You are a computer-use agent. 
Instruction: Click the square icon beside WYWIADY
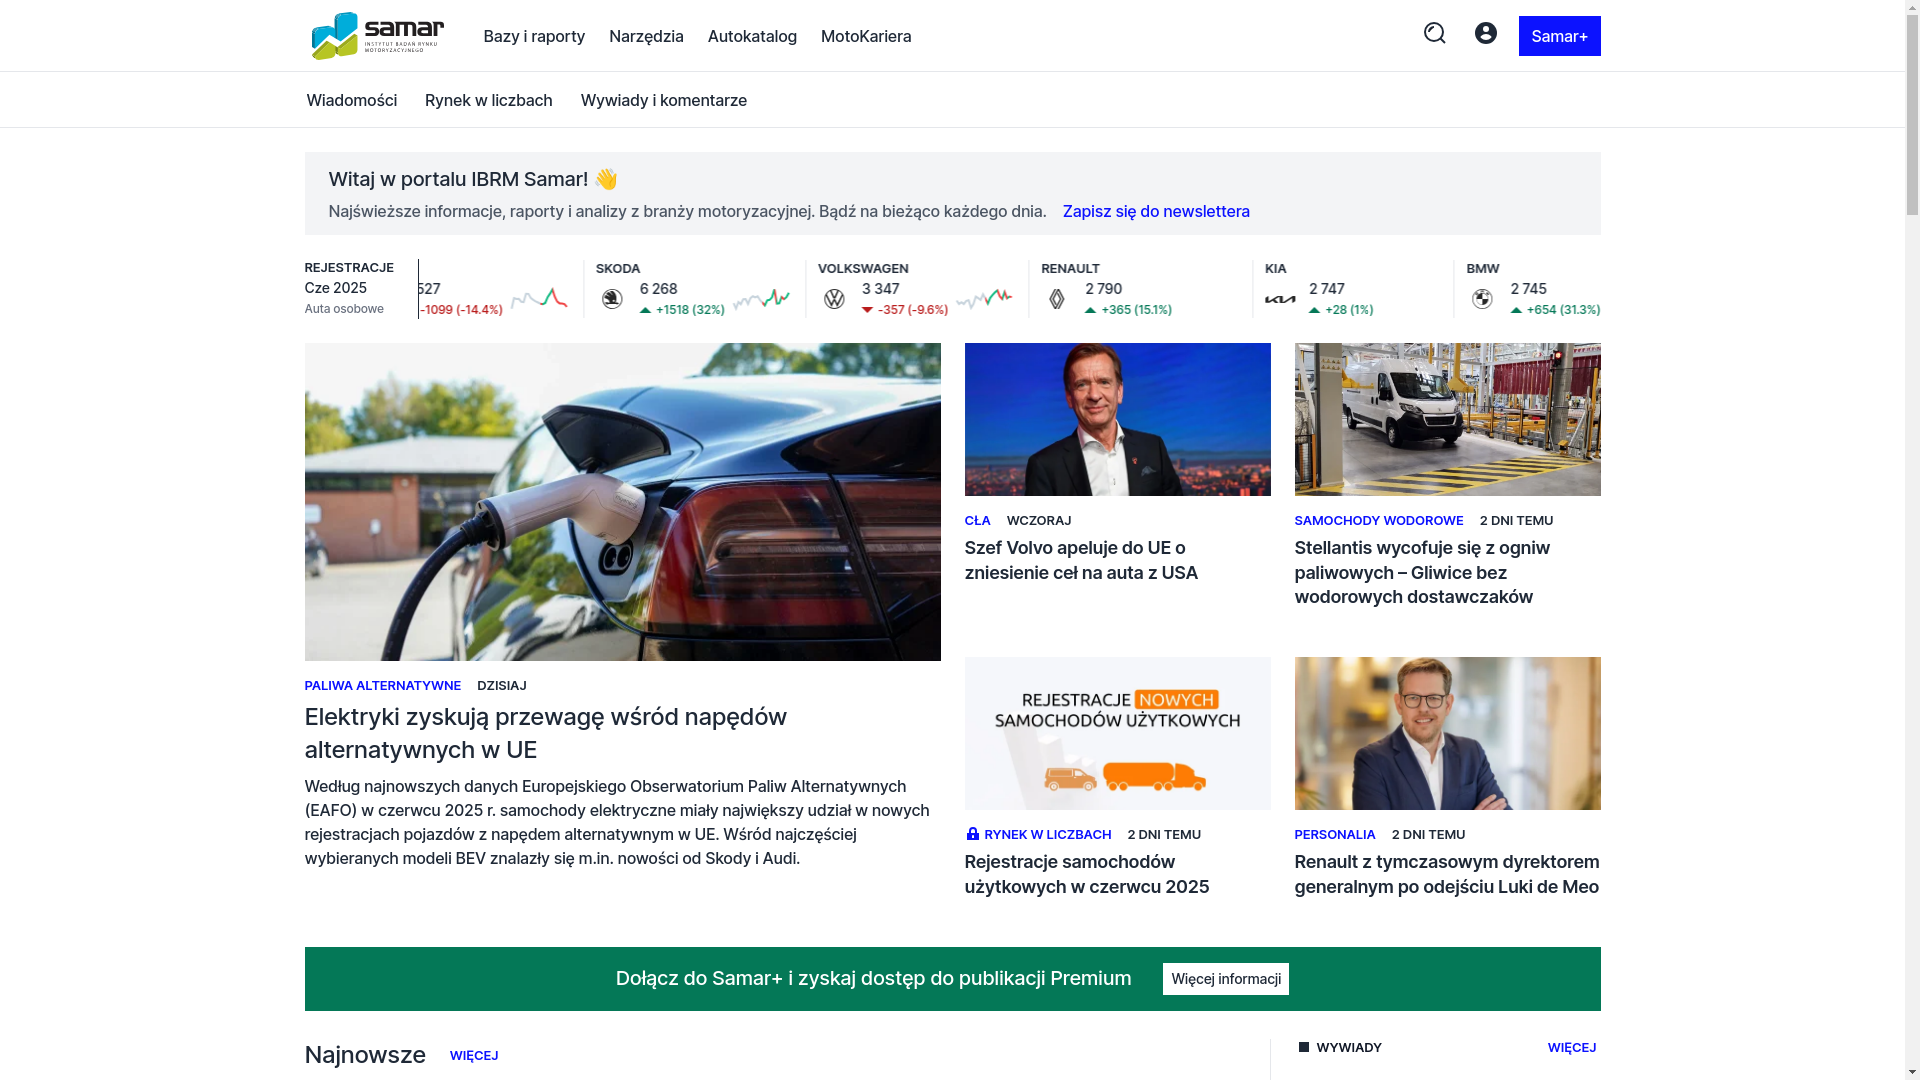click(x=1303, y=1047)
